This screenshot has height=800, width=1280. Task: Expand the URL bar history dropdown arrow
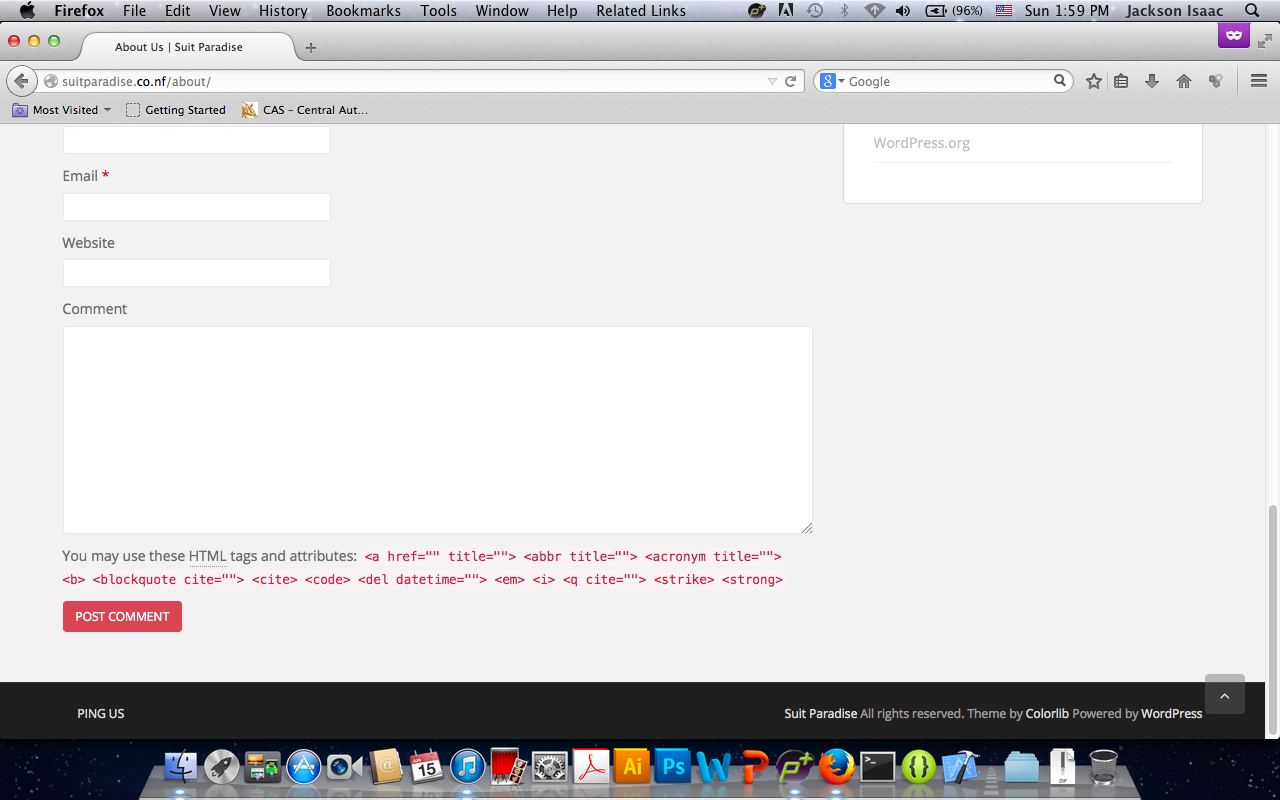coord(772,81)
